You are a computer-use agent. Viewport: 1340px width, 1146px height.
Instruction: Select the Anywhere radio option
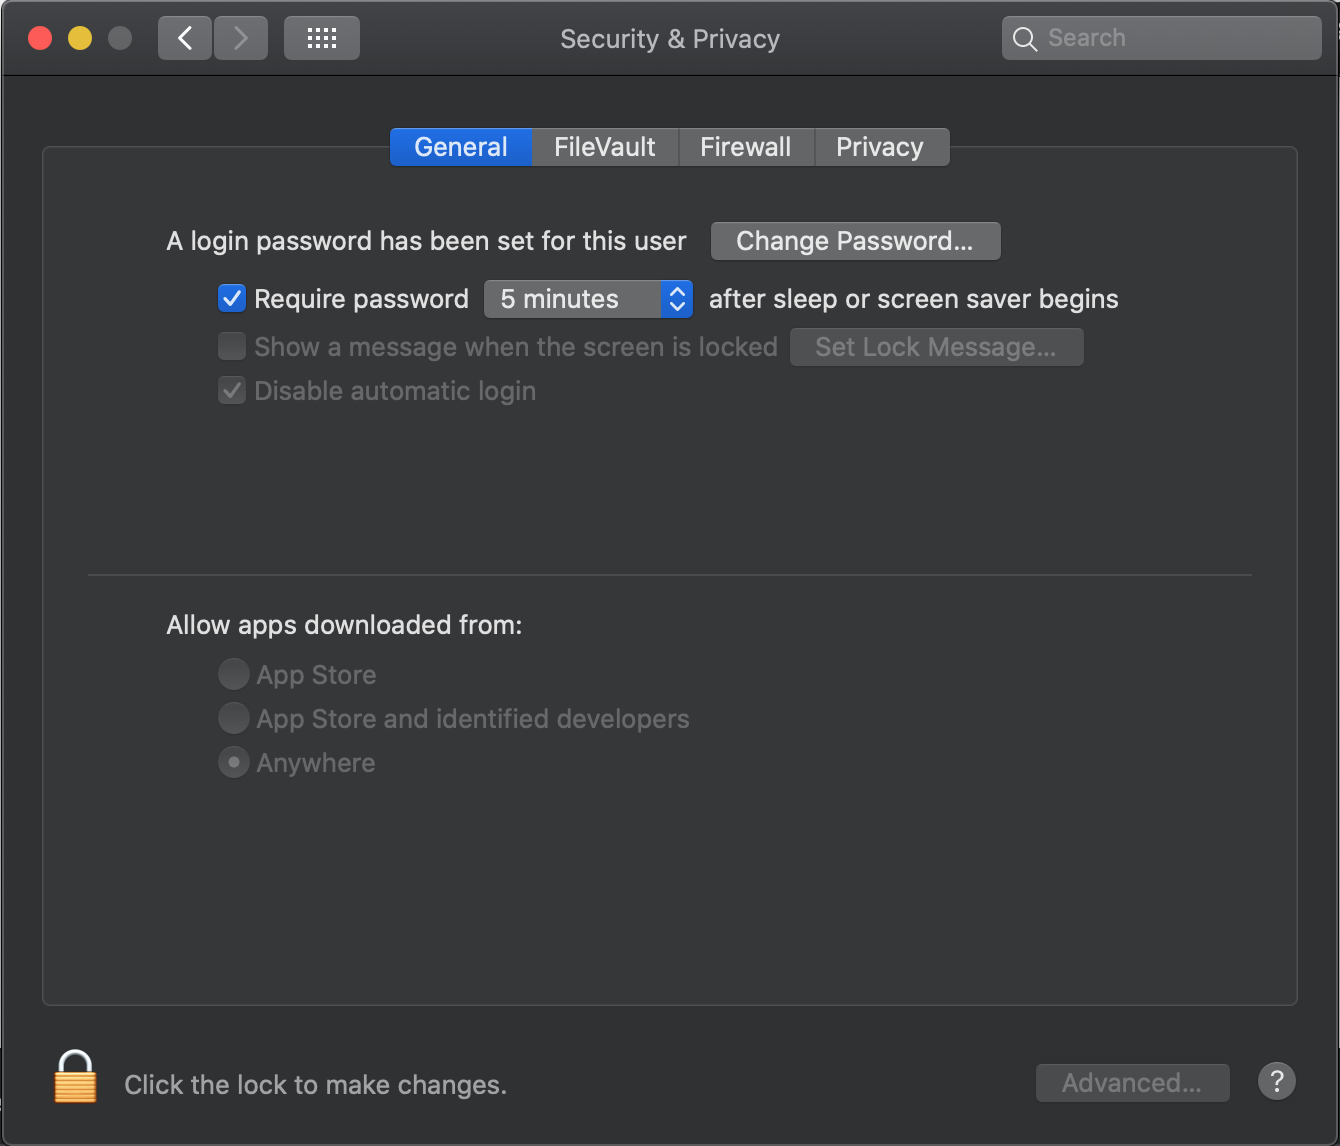[x=233, y=762]
